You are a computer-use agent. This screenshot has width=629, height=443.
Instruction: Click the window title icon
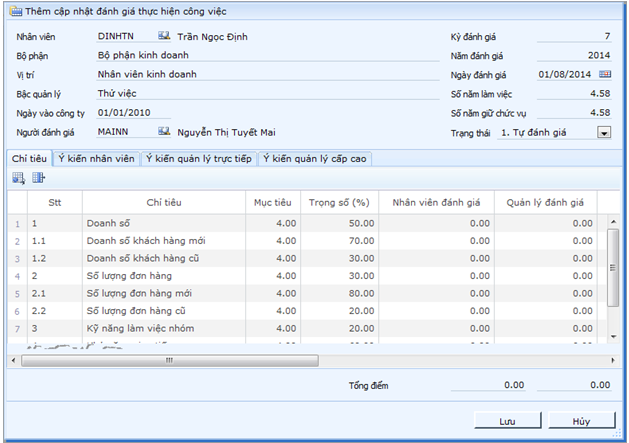click(13, 10)
